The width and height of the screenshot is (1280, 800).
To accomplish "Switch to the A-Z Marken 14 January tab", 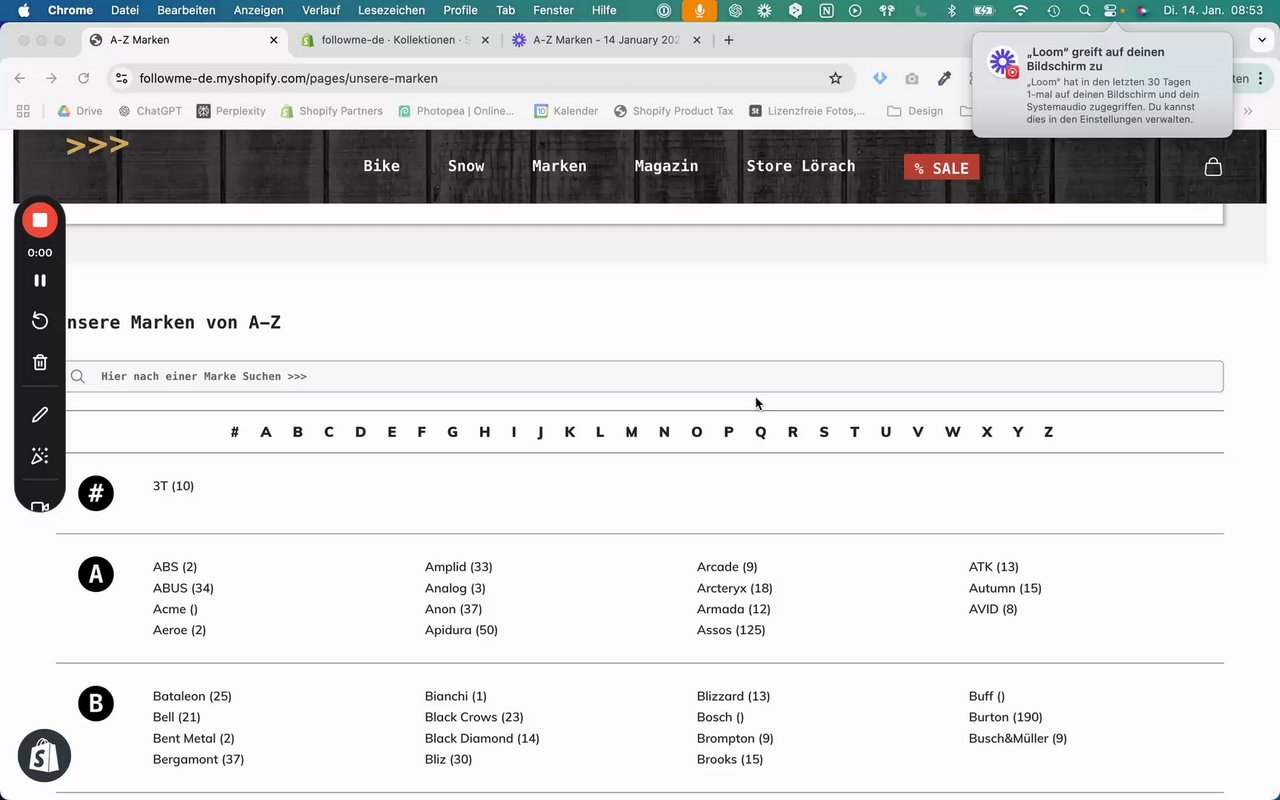I will [605, 40].
